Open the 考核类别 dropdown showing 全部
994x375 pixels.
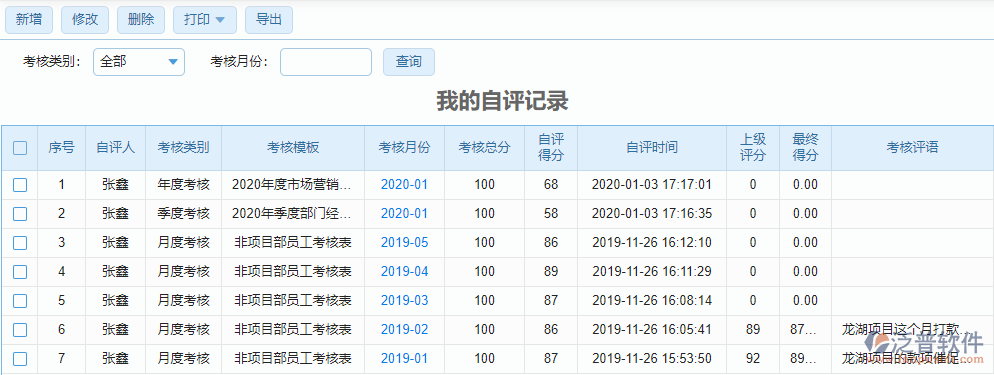pyautogui.click(x=139, y=62)
